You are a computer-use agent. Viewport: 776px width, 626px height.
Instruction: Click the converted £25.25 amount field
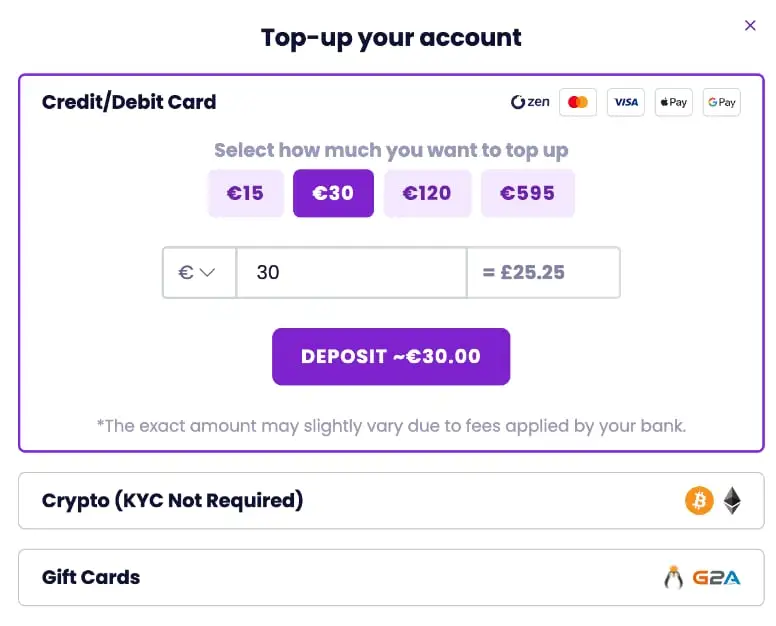point(543,272)
